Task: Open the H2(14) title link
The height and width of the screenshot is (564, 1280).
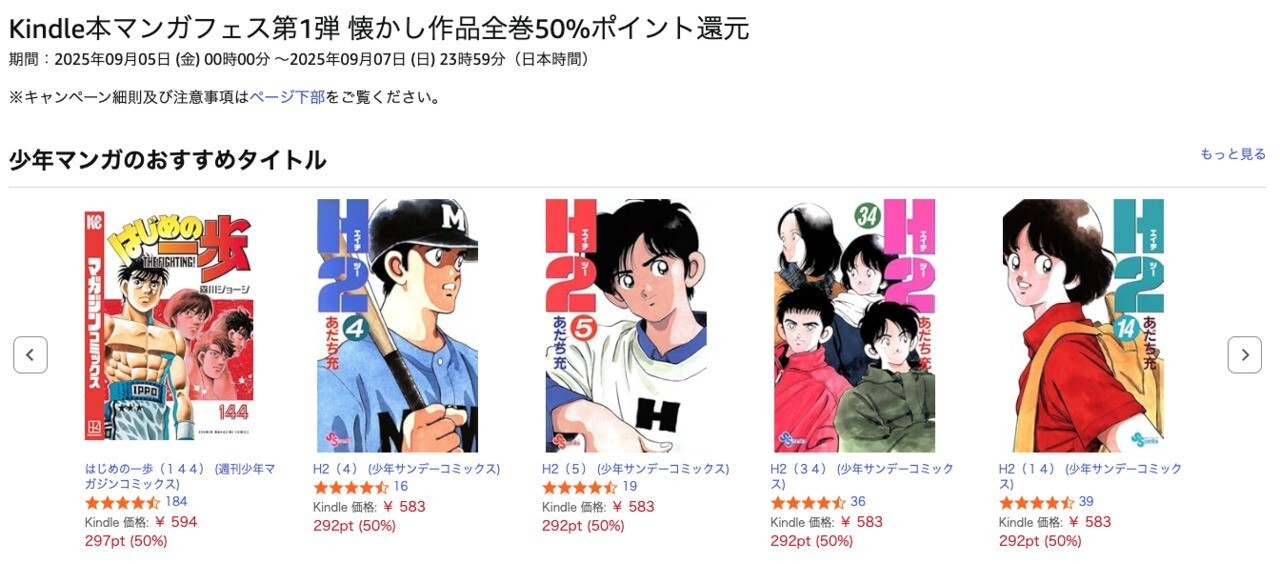Action: (x=1090, y=476)
